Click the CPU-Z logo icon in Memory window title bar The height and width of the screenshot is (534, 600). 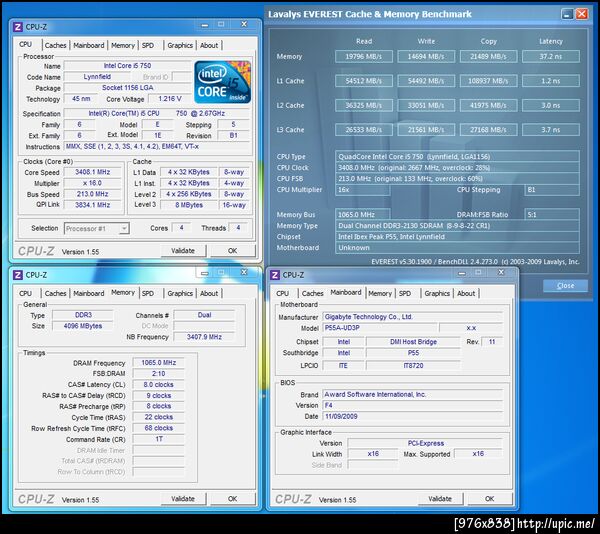(x=18, y=275)
